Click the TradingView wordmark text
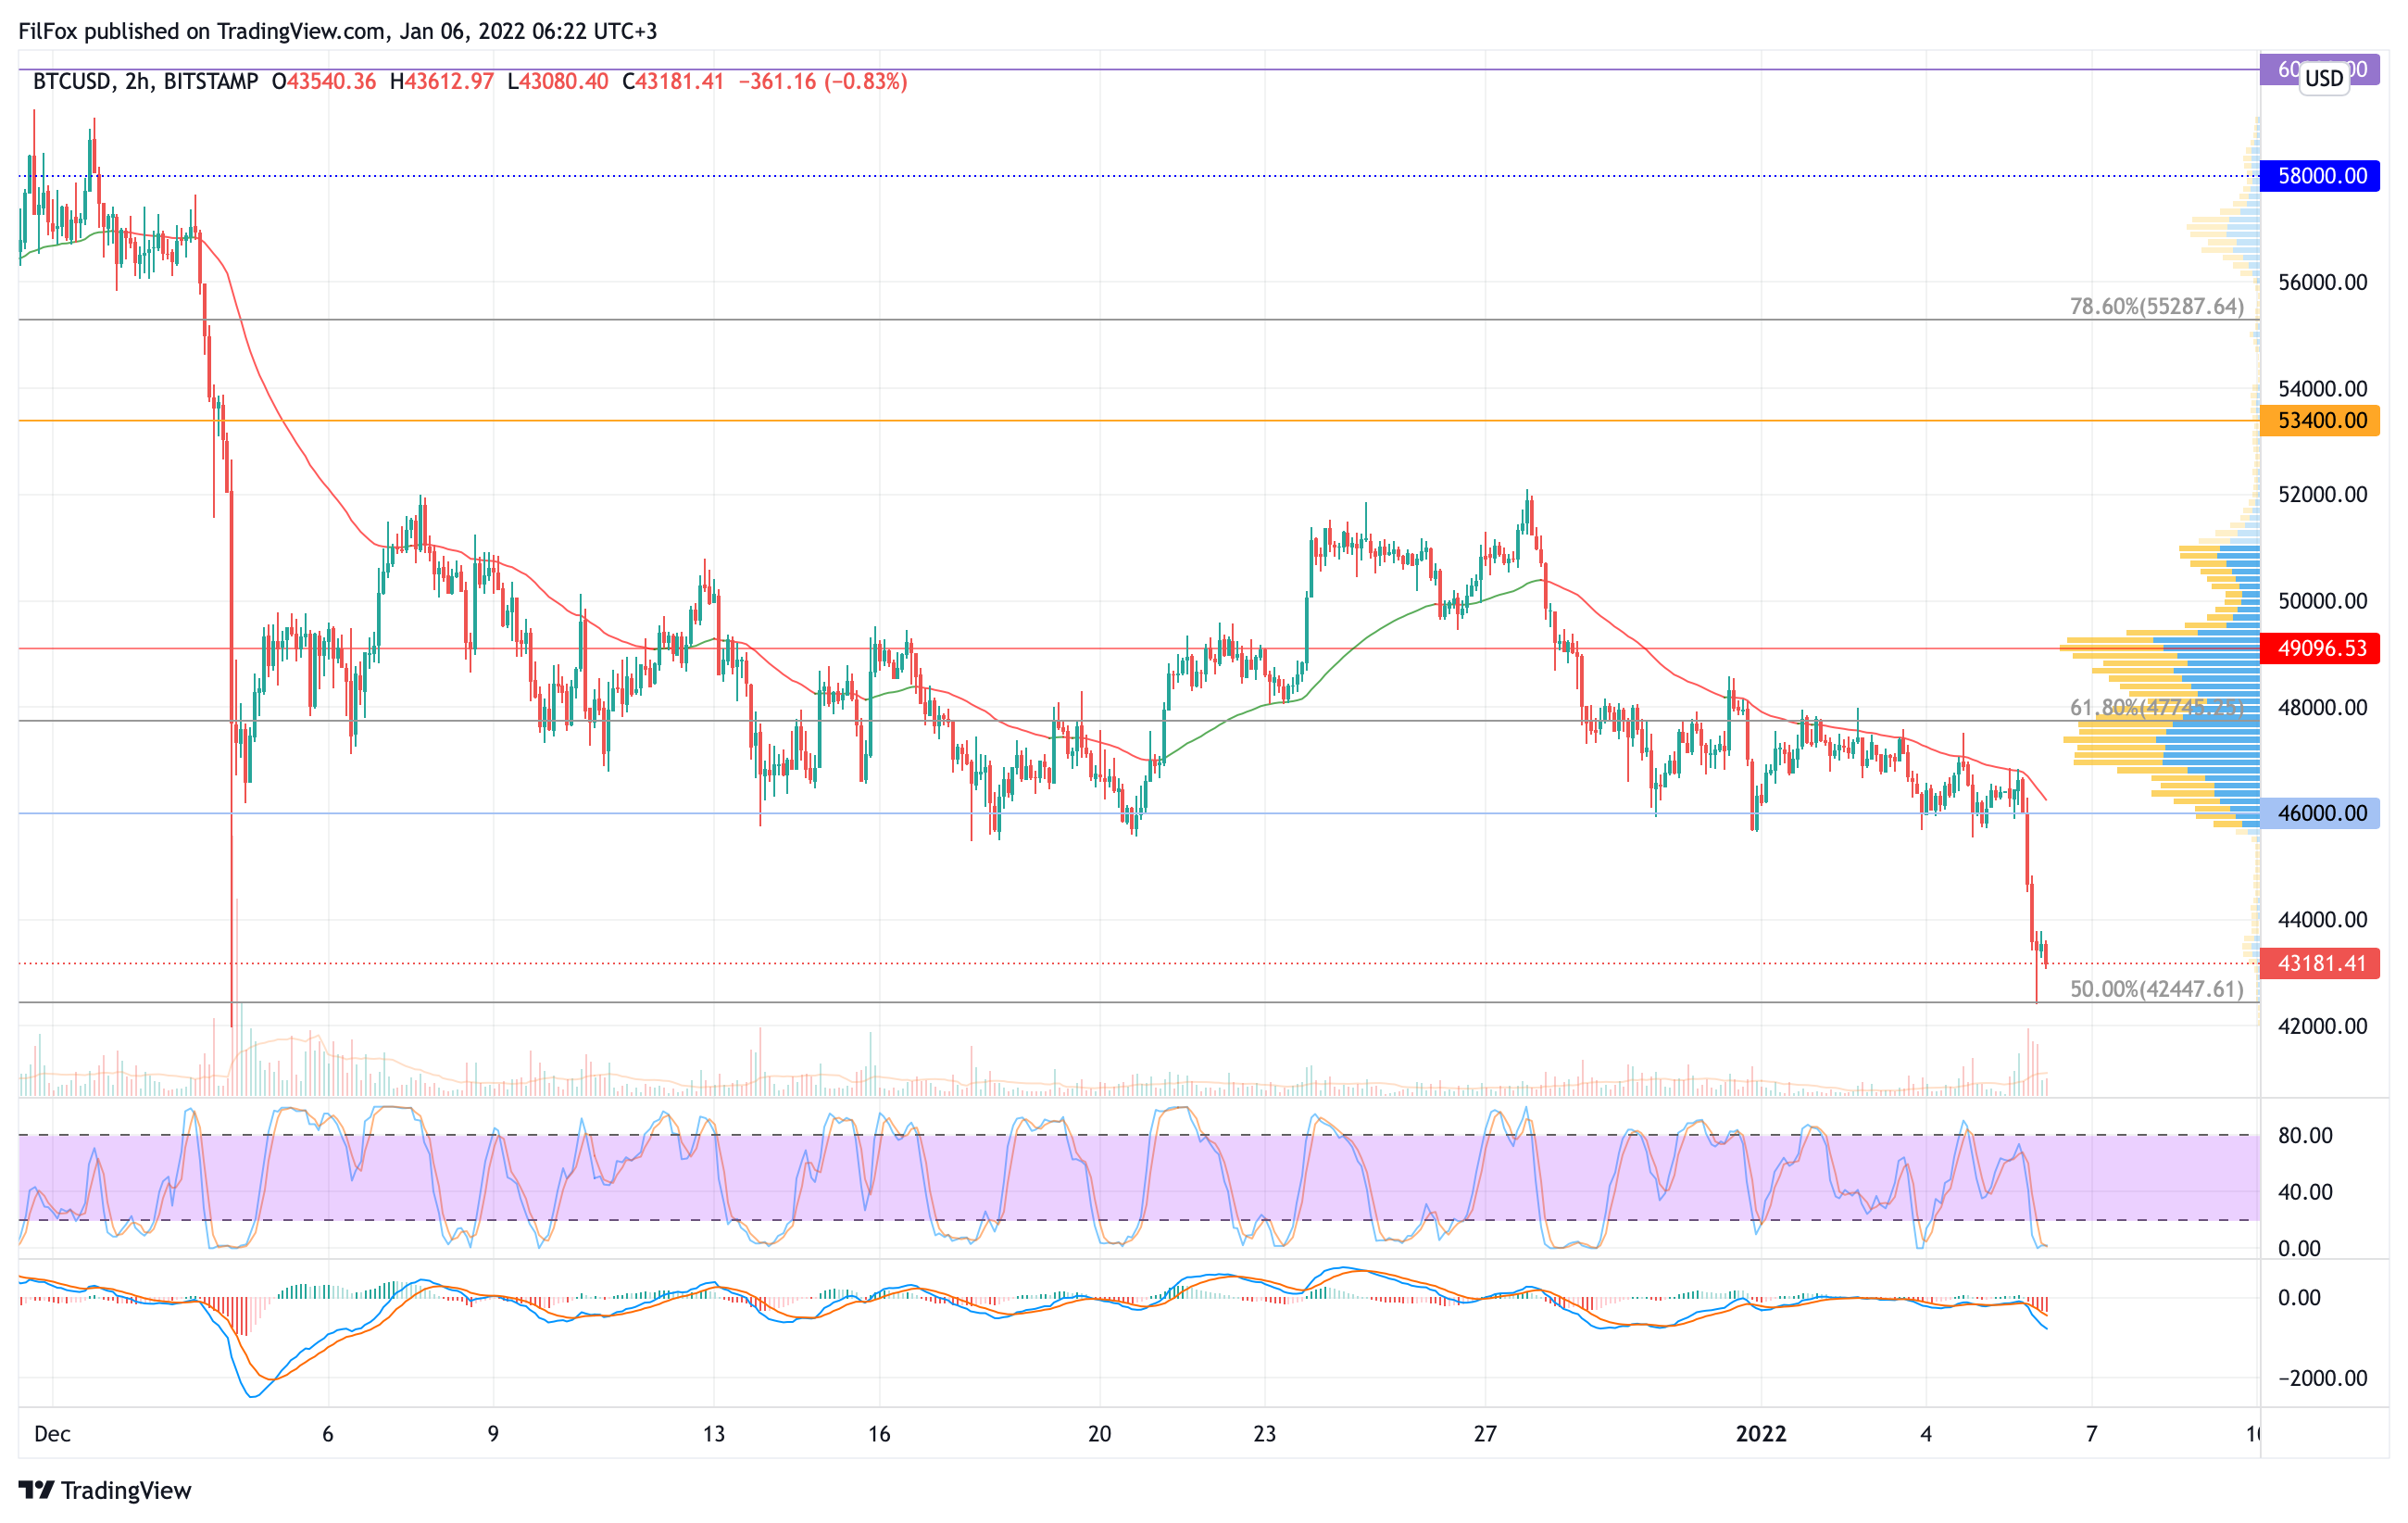Image resolution: width=2408 pixels, height=1523 pixels. tap(126, 1490)
